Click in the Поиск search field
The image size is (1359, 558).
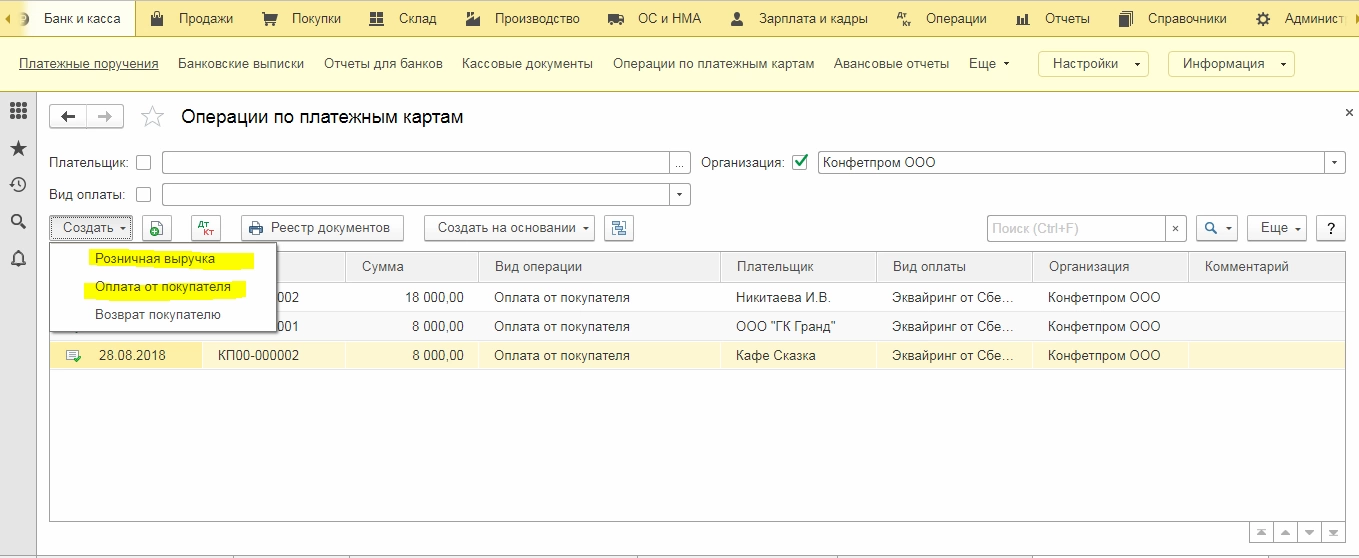click(1076, 228)
